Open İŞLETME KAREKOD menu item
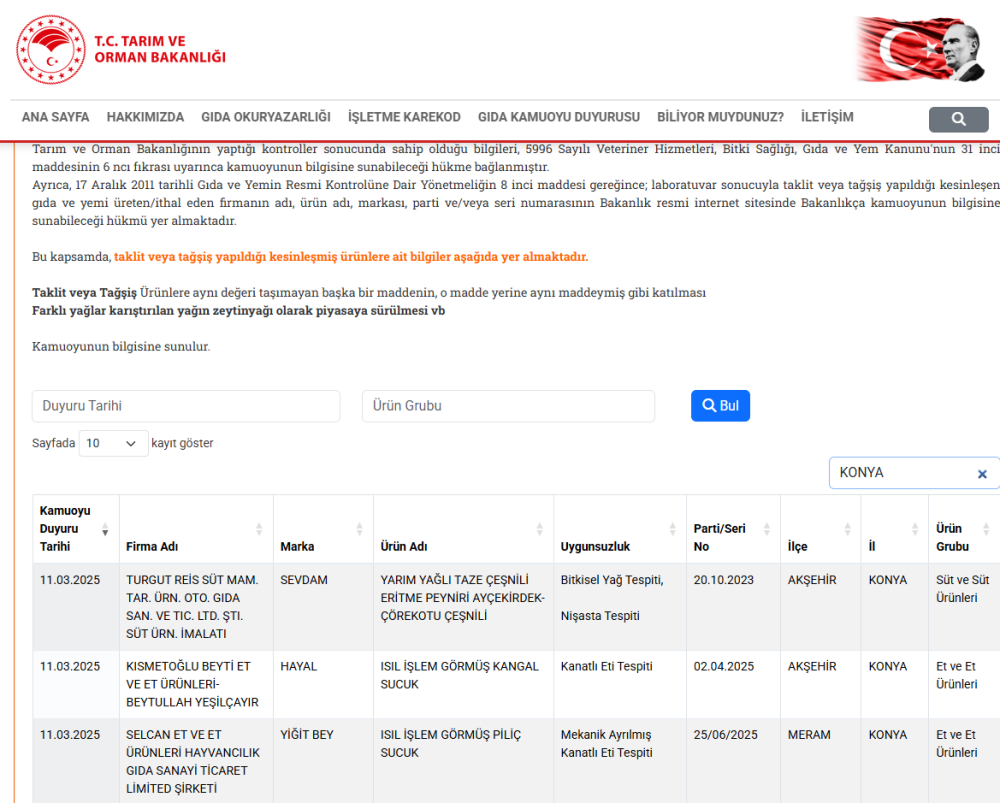This screenshot has height=803, width=1000. [404, 117]
